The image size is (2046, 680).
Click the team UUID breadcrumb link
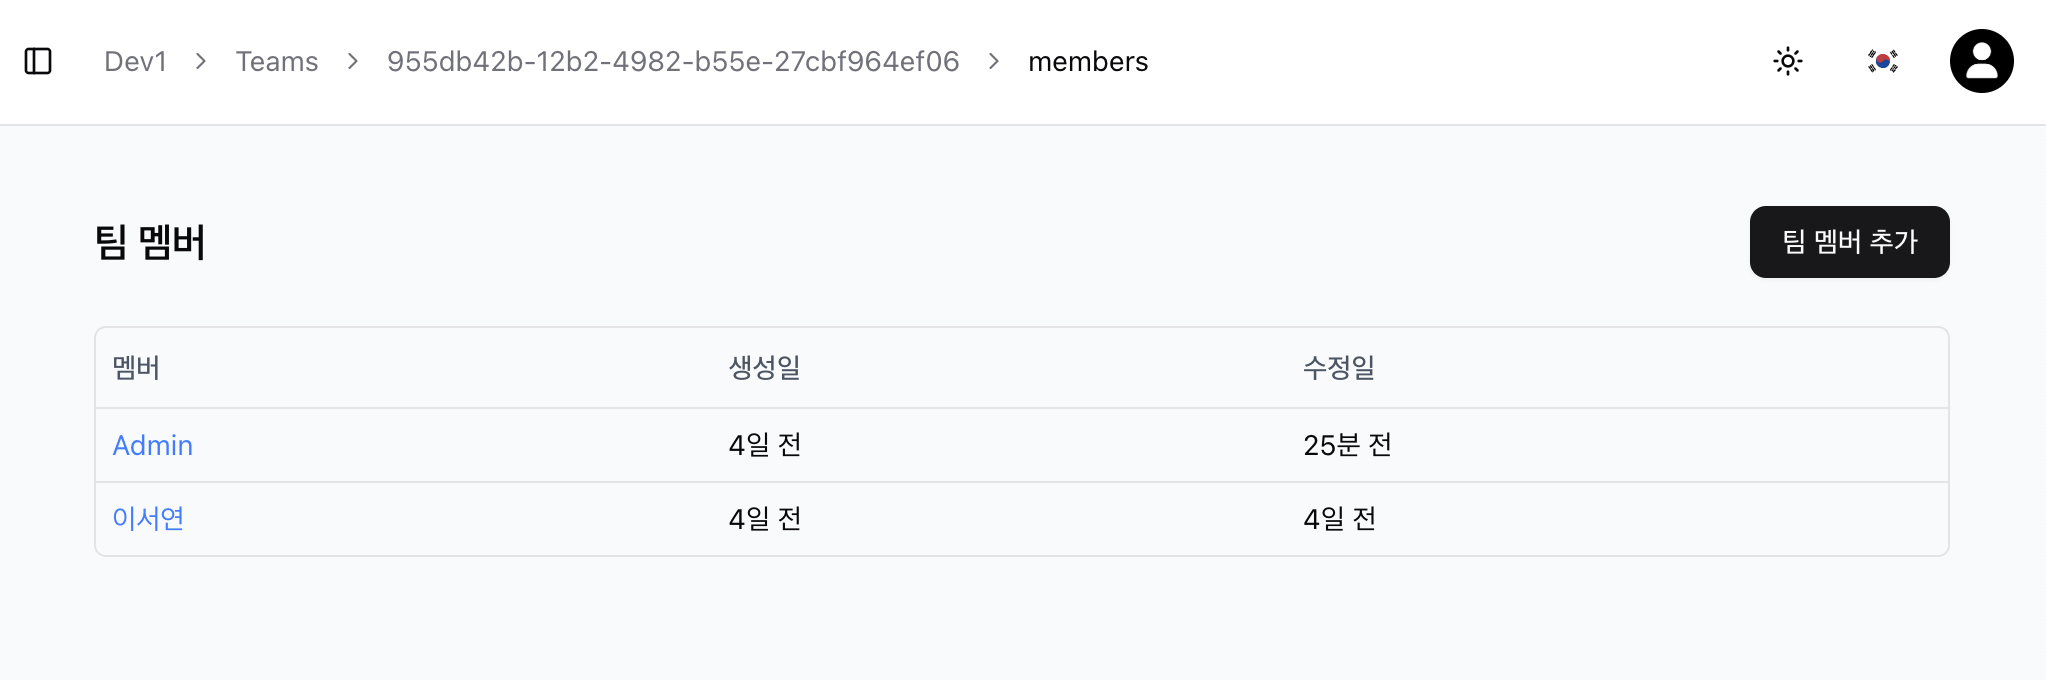click(674, 61)
